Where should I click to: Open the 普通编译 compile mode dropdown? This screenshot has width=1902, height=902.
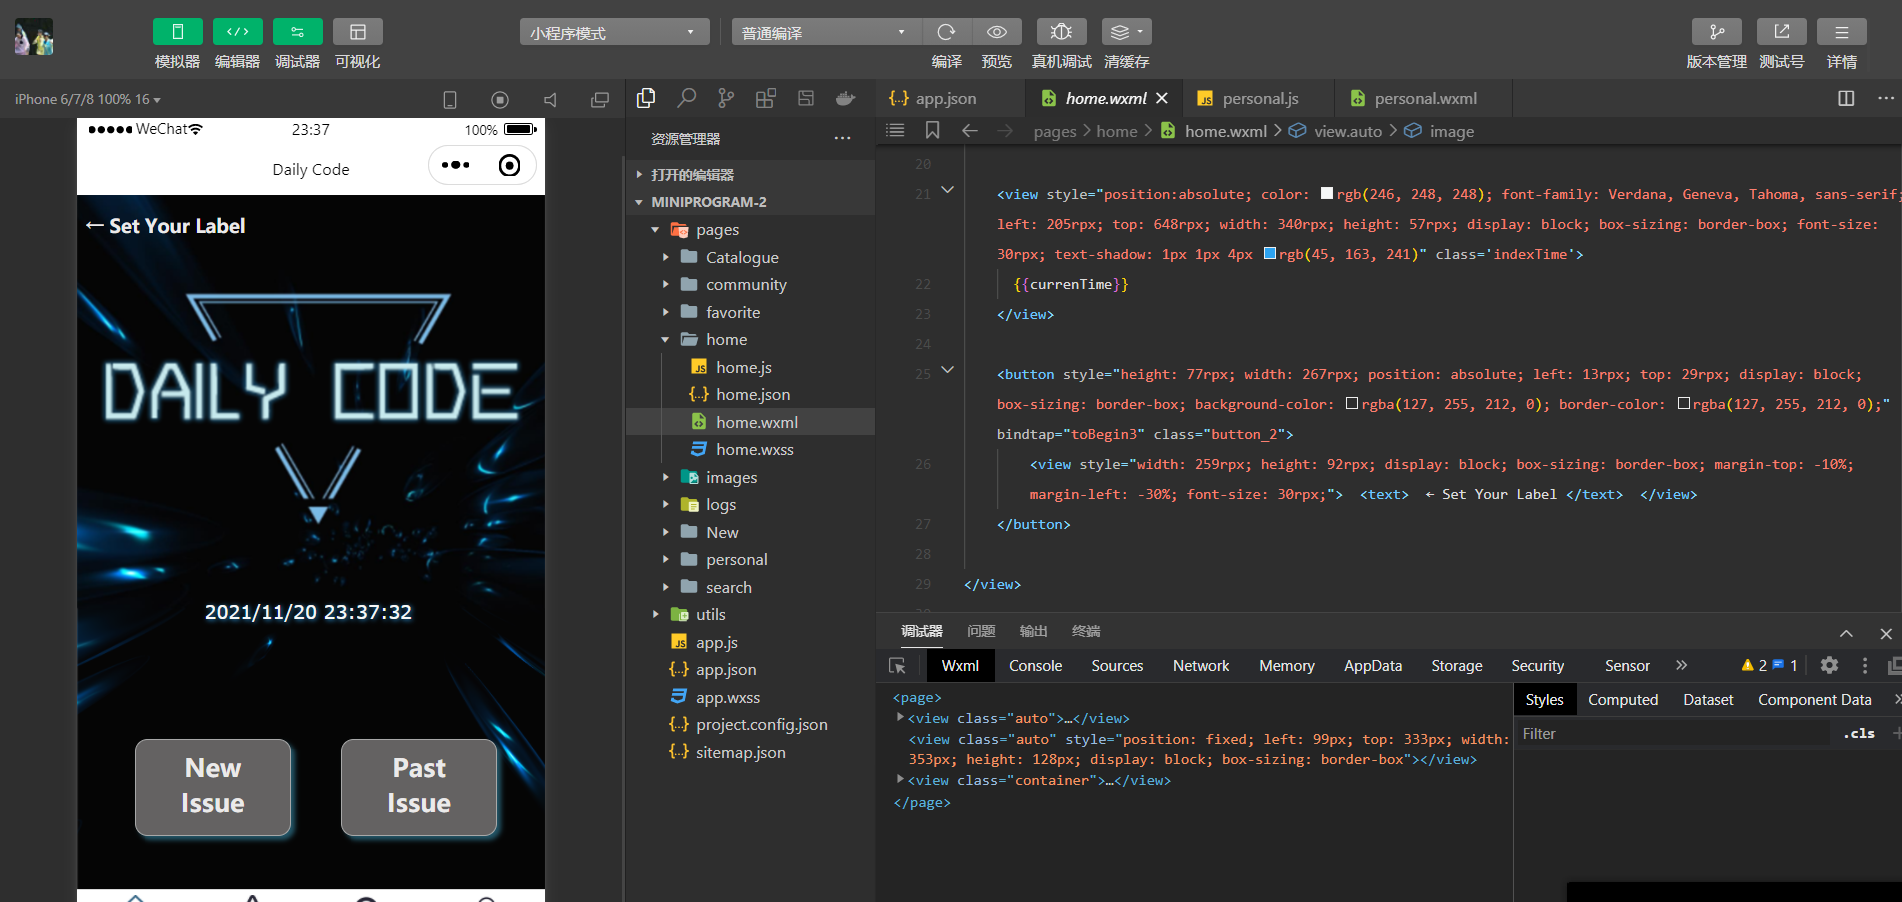point(826,32)
